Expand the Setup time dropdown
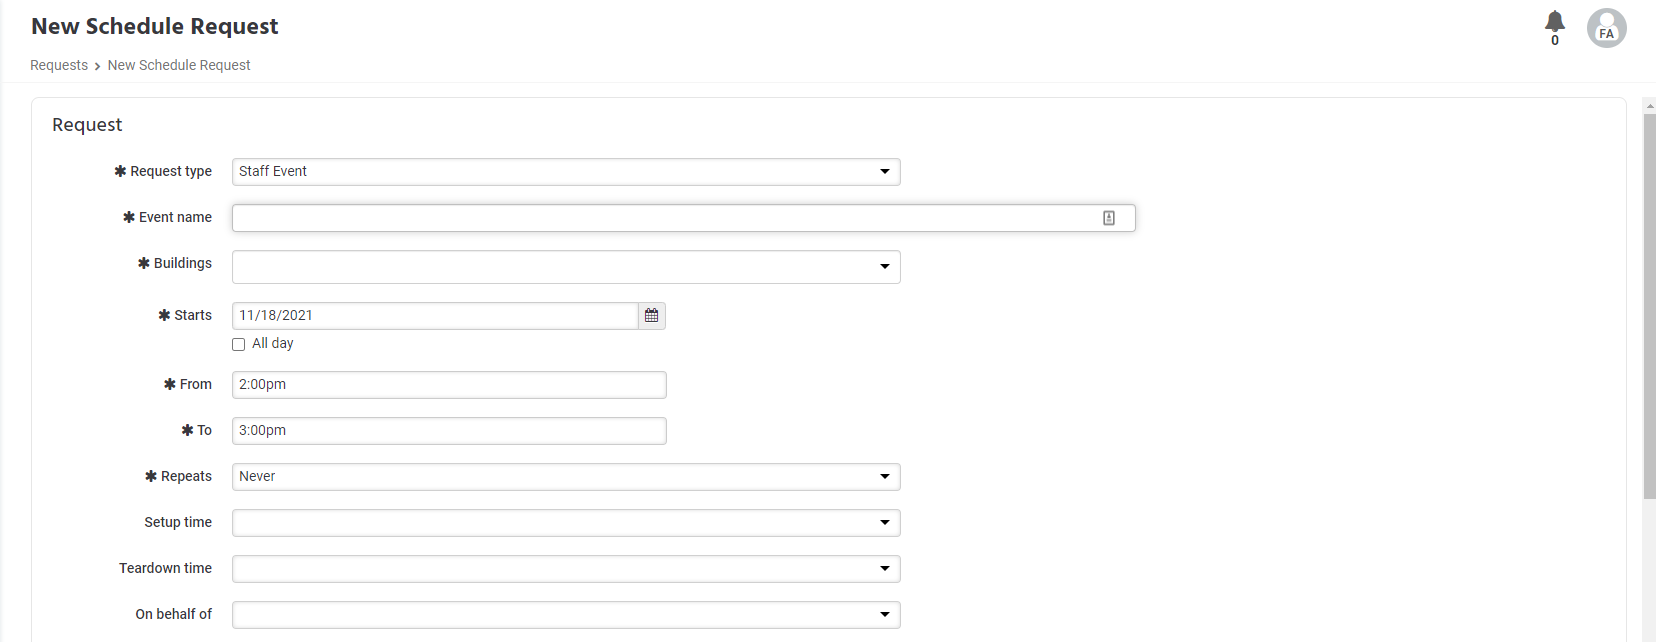Viewport: 1656px width, 642px height. pyautogui.click(x=566, y=523)
